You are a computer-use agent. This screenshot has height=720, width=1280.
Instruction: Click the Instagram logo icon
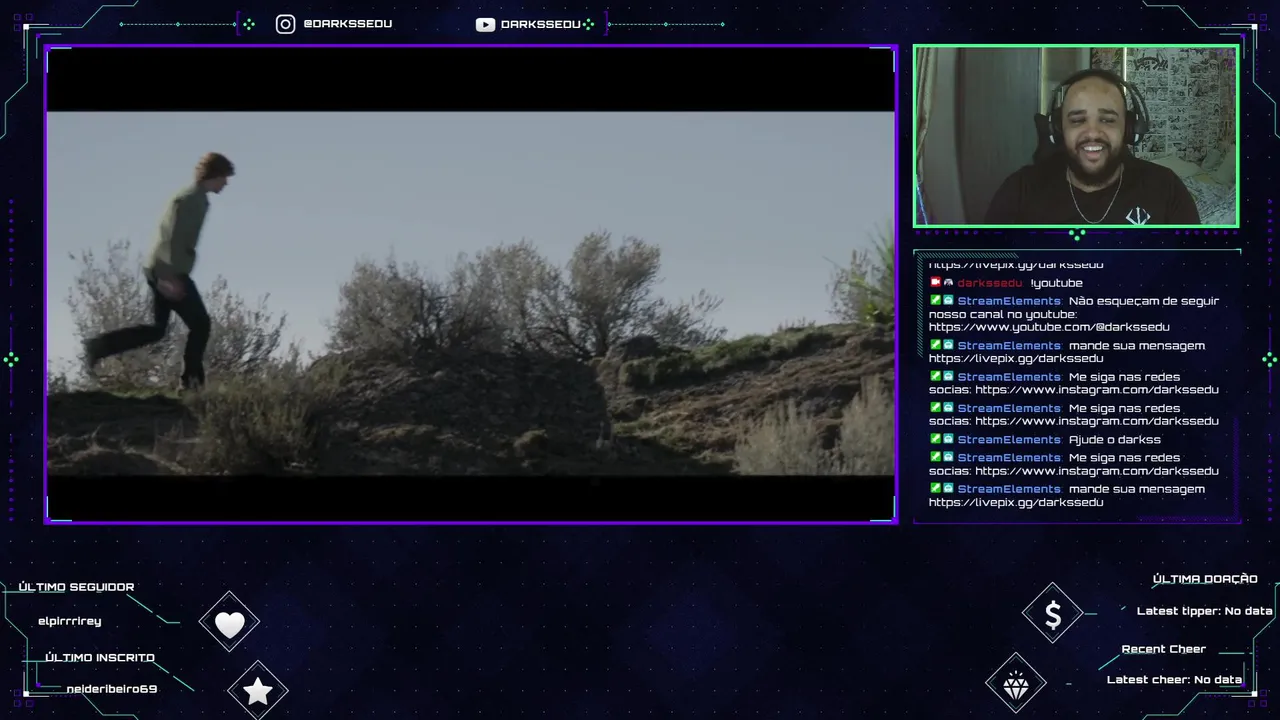285,24
